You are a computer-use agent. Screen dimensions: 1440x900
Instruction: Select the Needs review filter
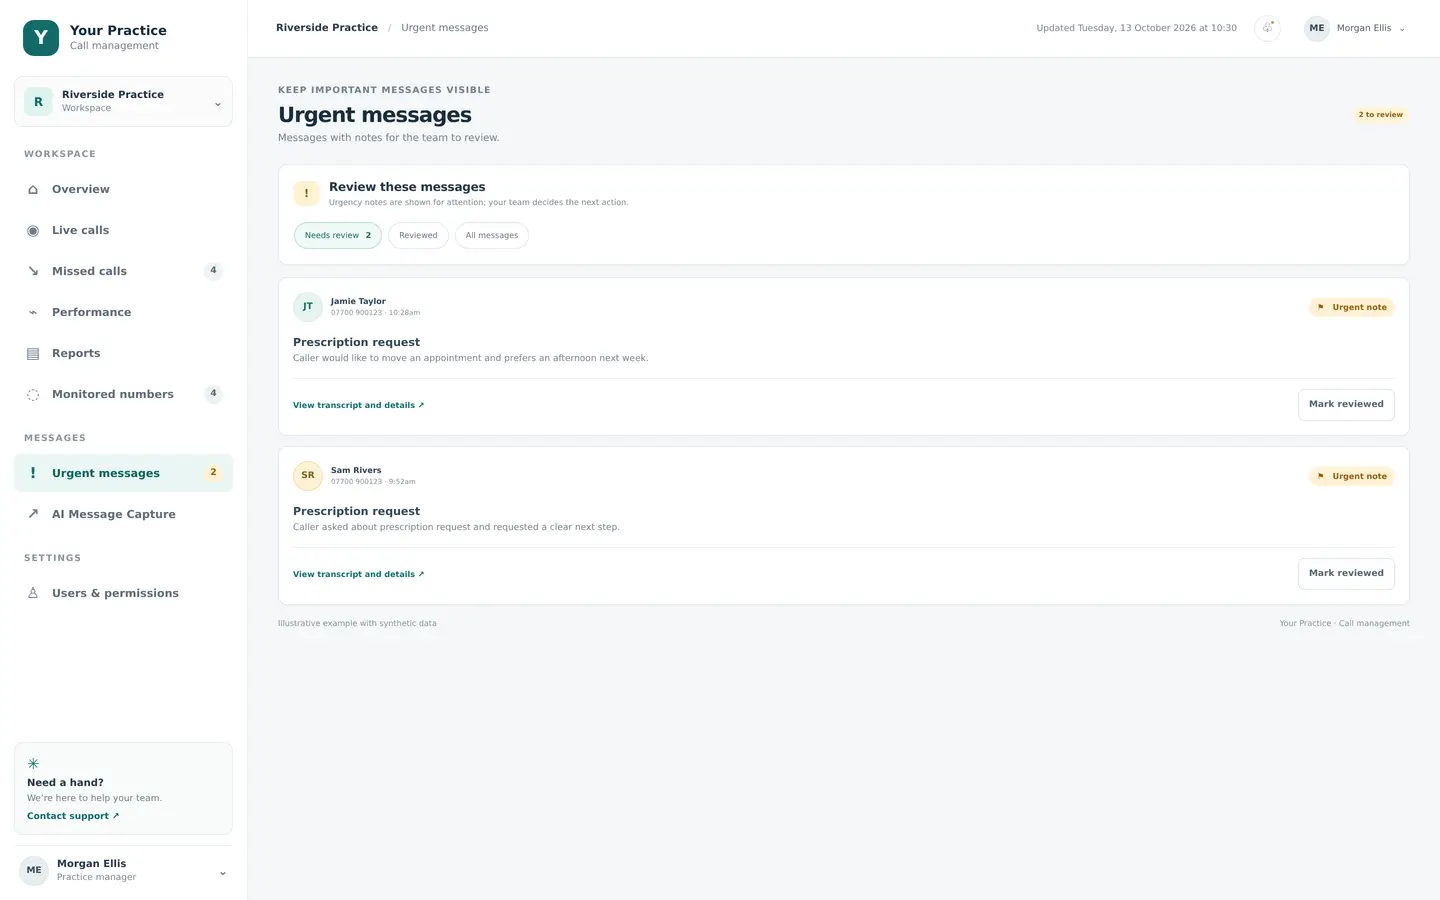[338, 235]
